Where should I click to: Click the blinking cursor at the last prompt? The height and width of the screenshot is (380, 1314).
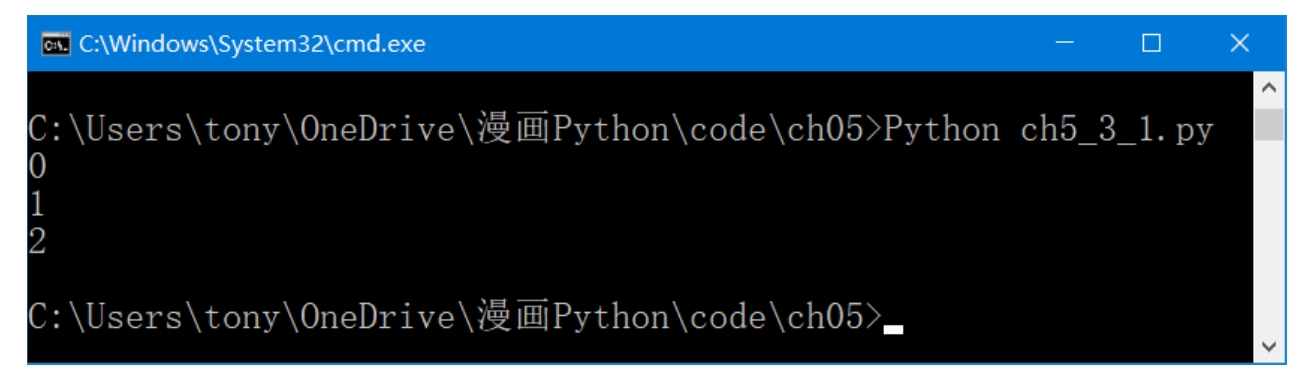[x=893, y=328]
